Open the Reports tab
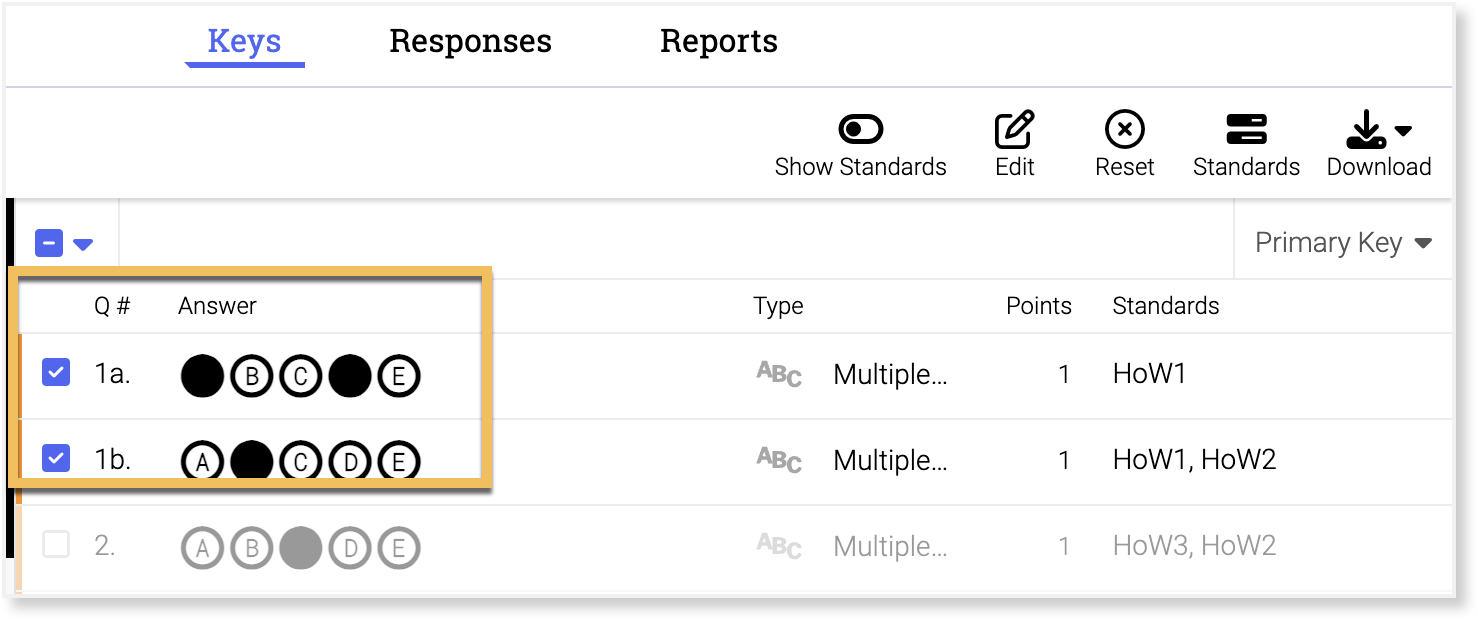Image resolution: width=1478 pixels, height=620 pixels. [718, 41]
